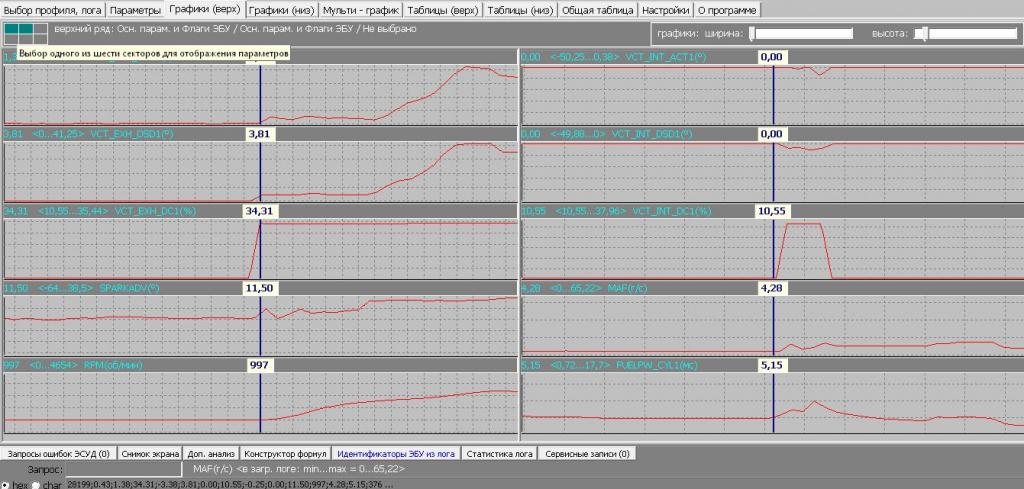The height and width of the screenshot is (489, 1024).
Task: Focus the Запрос input field
Action: pos(124,469)
